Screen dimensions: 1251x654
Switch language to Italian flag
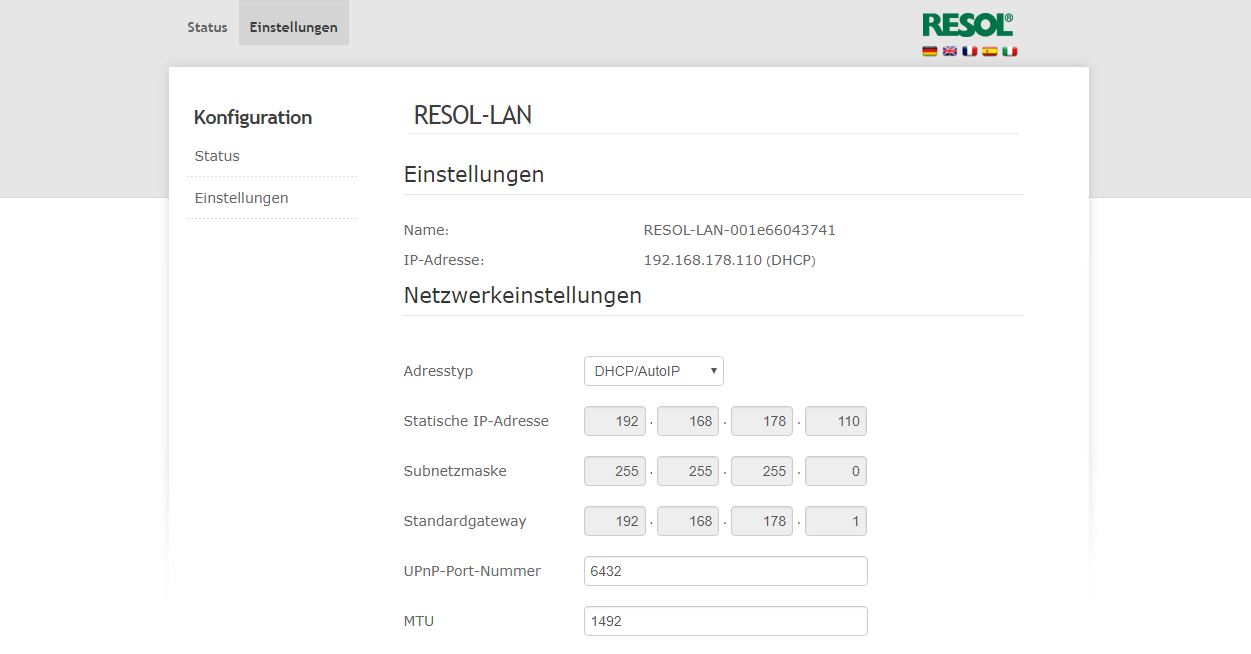(x=1010, y=51)
